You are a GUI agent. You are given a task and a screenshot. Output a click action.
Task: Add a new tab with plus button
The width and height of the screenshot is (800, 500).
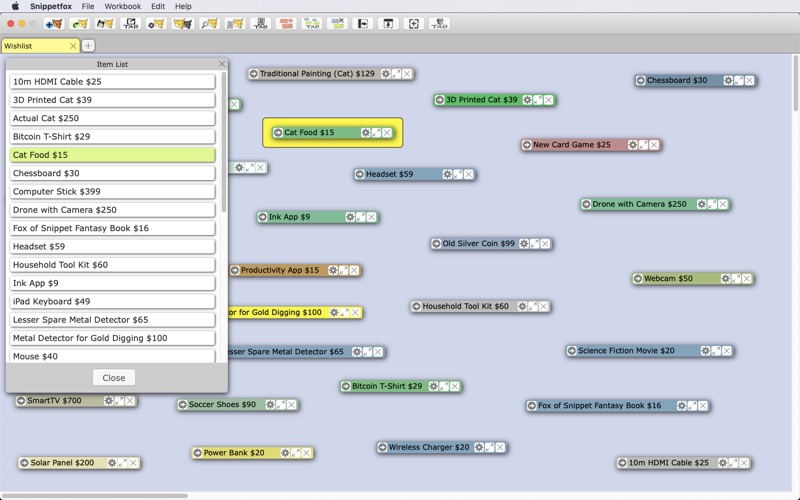tap(88, 46)
